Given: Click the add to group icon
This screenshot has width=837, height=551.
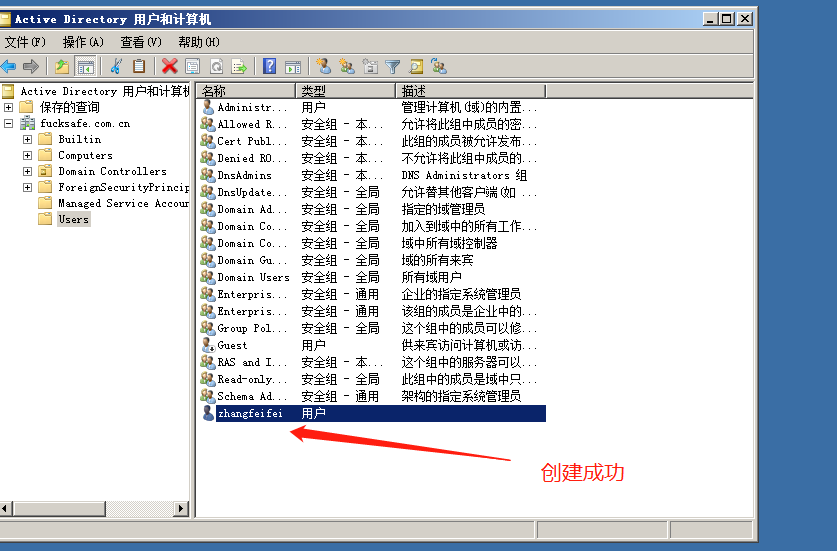Looking at the screenshot, I should (x=439, y=66).
